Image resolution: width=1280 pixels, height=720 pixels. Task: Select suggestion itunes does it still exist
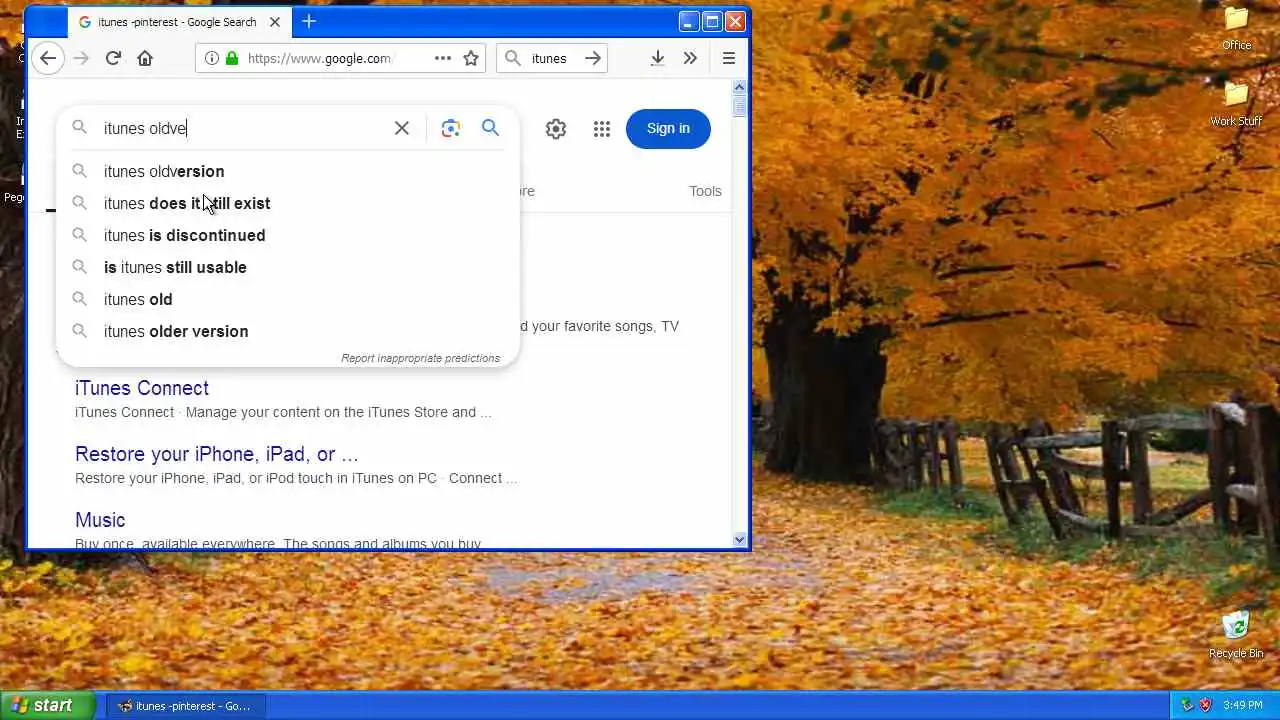tap(288, 203)
